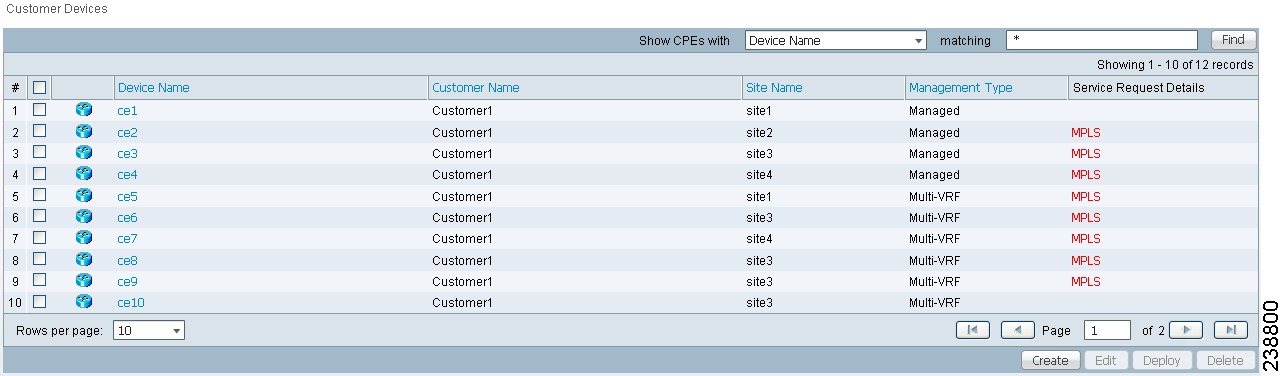Focus the matching search text field

point(1102,40)
